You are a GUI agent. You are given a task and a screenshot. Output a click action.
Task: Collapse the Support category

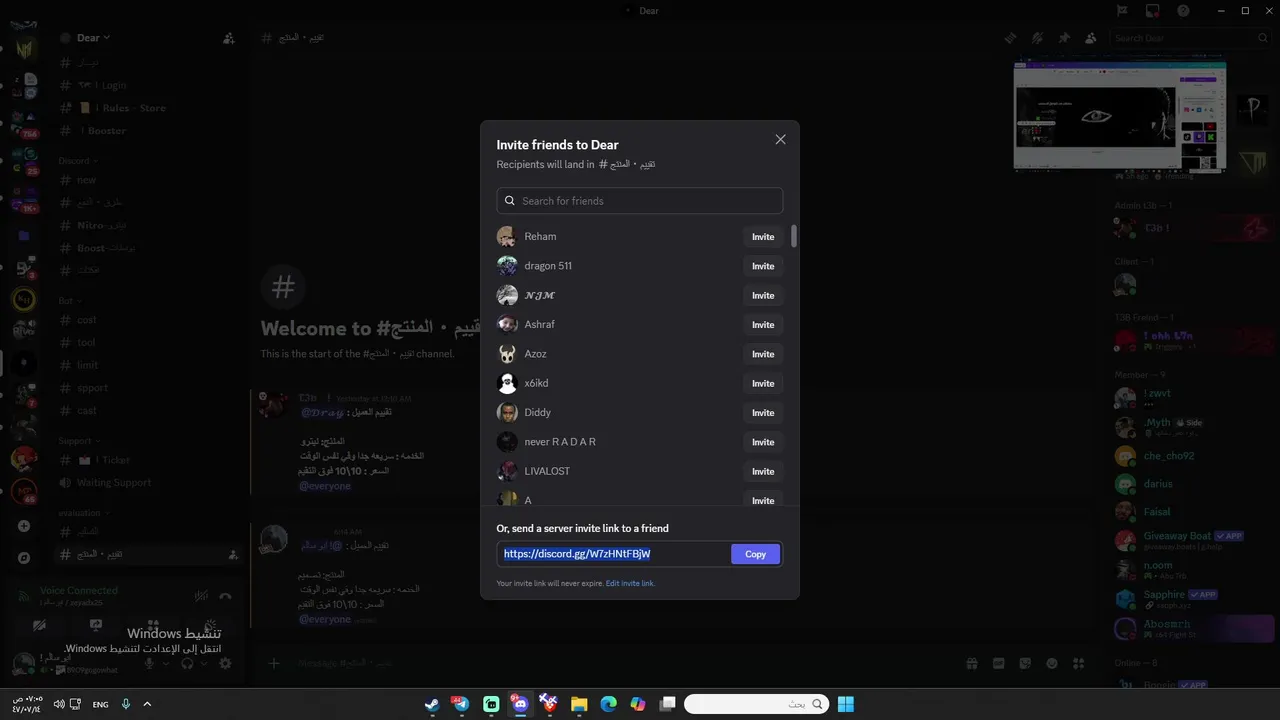pyautogui.click(x=77, y=441)
